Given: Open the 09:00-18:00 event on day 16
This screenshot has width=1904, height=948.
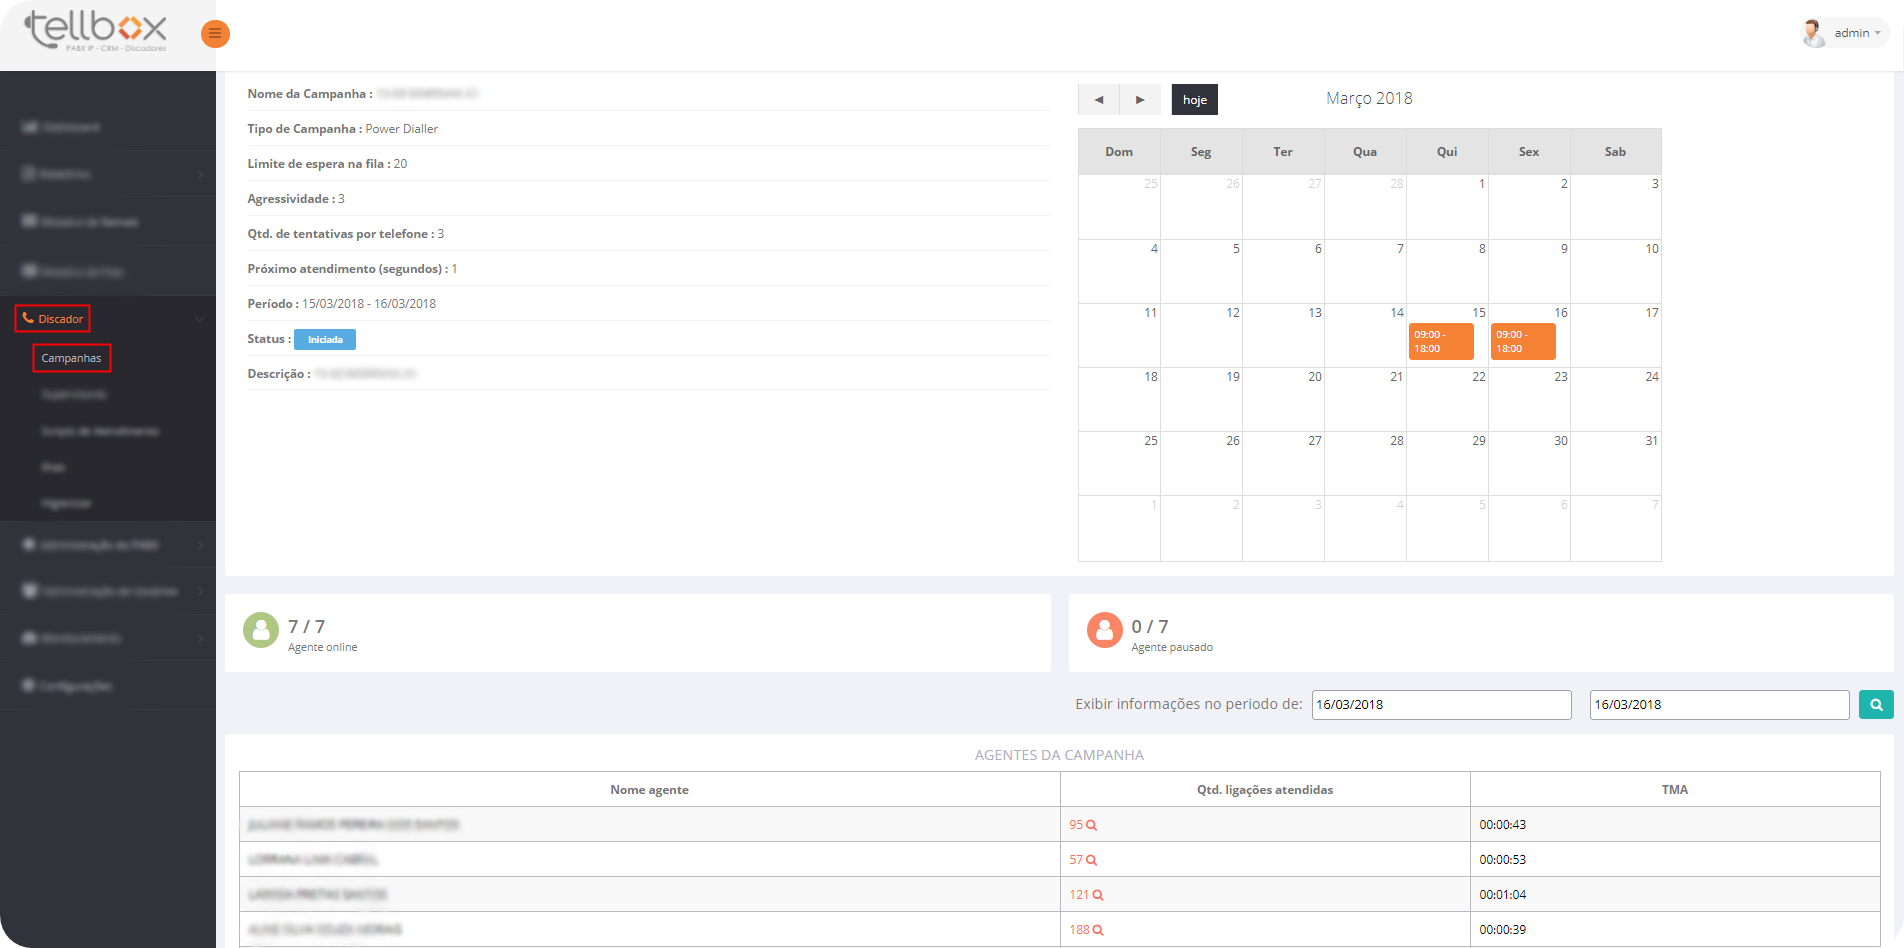Looking at the screenshot, I should pyautogui.click(x=1523, y=342).
